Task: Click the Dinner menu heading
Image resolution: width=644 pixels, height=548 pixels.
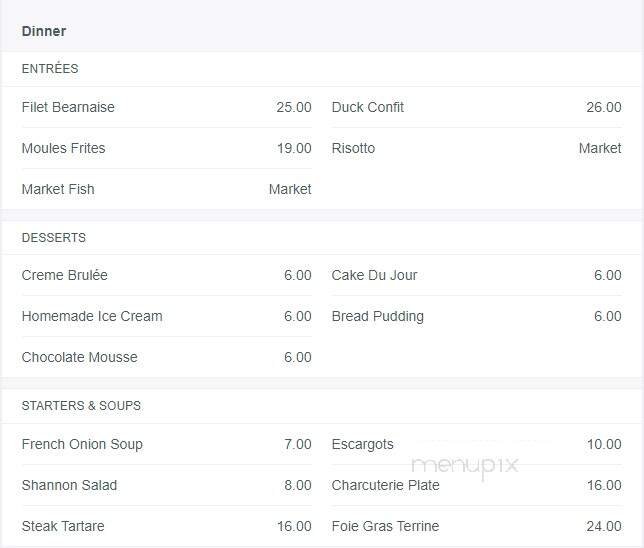Action: [44, 31]
